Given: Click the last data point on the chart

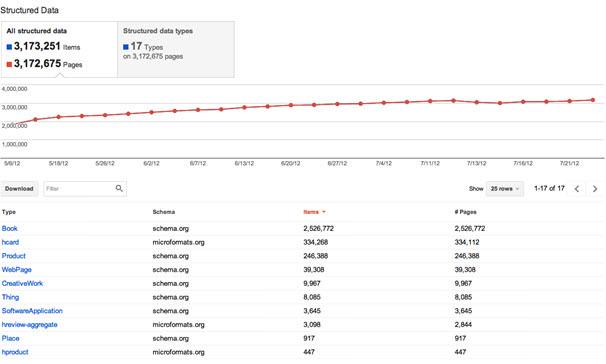Looking at the screenshot, I should pyautogui.click(x=593, y=100).
